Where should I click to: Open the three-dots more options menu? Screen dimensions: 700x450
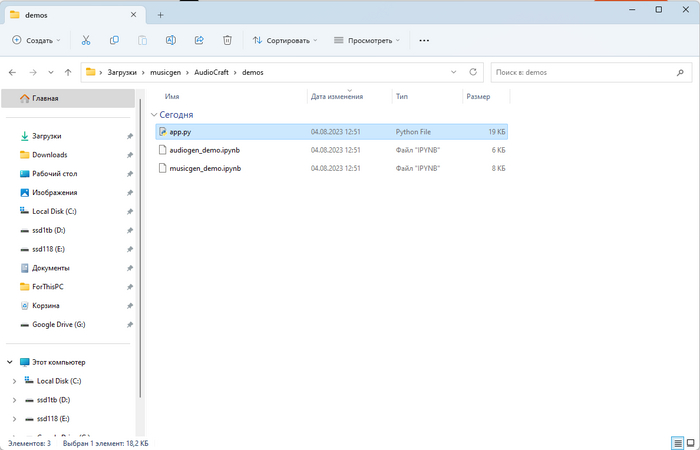point(424,40)
